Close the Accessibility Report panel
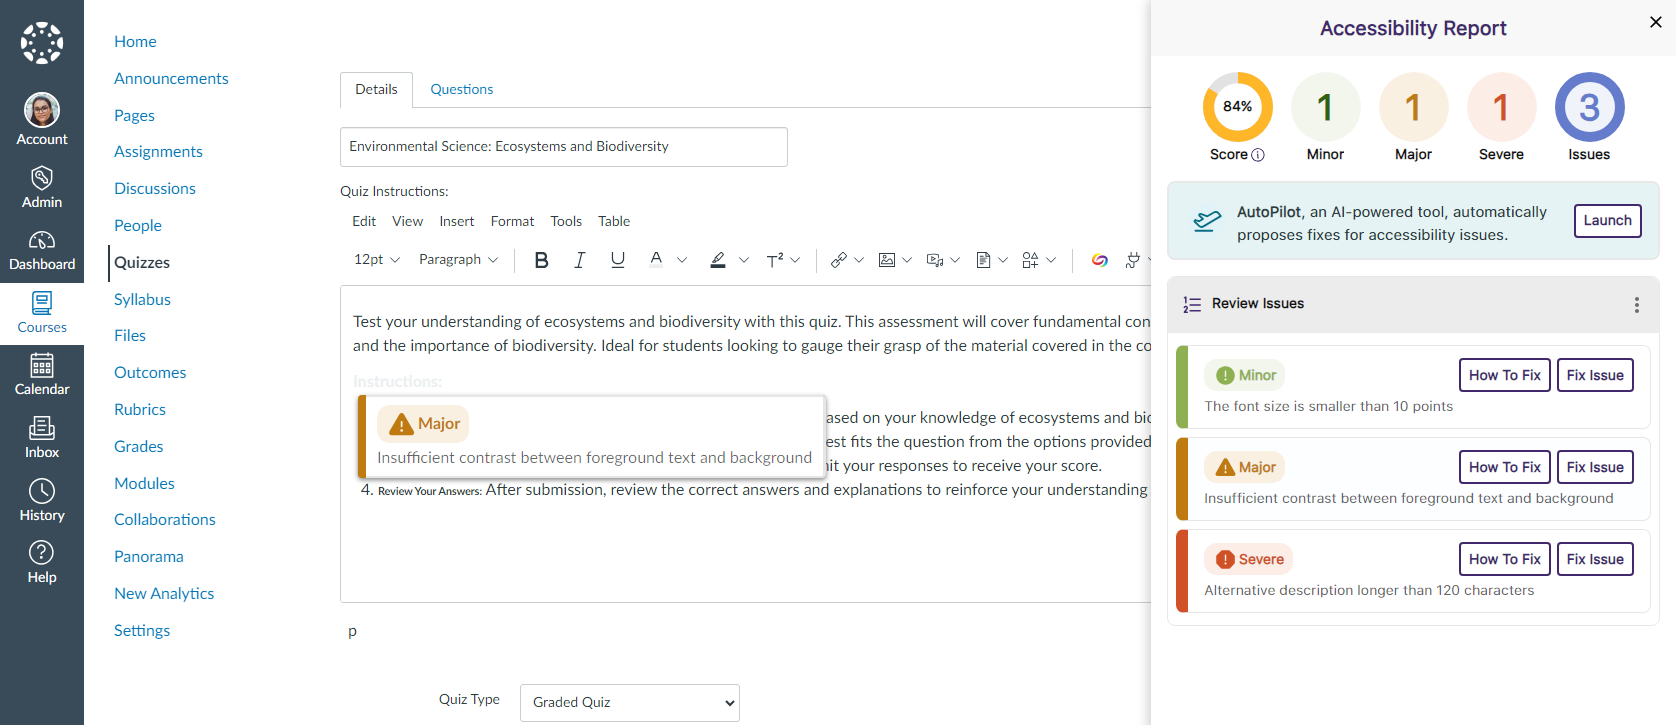The image size is (1676, 725). [1655, 22]
